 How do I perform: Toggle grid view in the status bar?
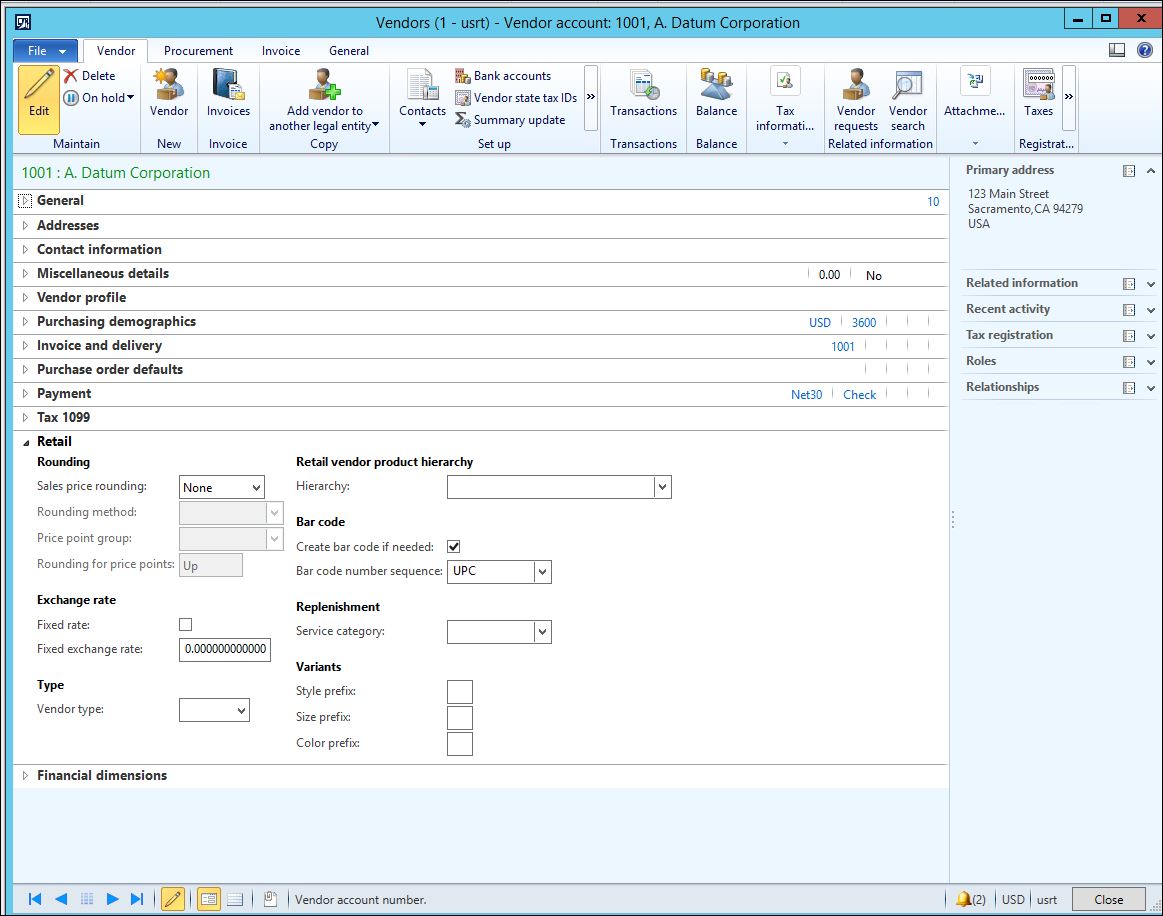(235, 899)
